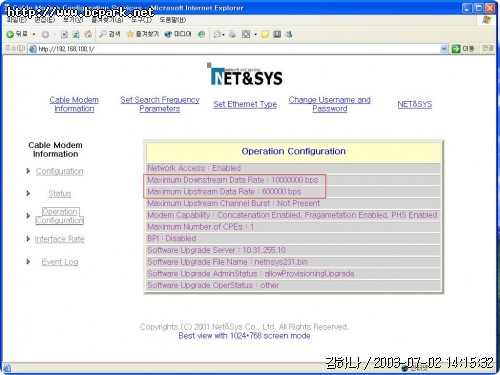The width and height of the screenshot is (500, 375).
Task: Open the Cable Modem Information link
Action: [x=74, y=104]
